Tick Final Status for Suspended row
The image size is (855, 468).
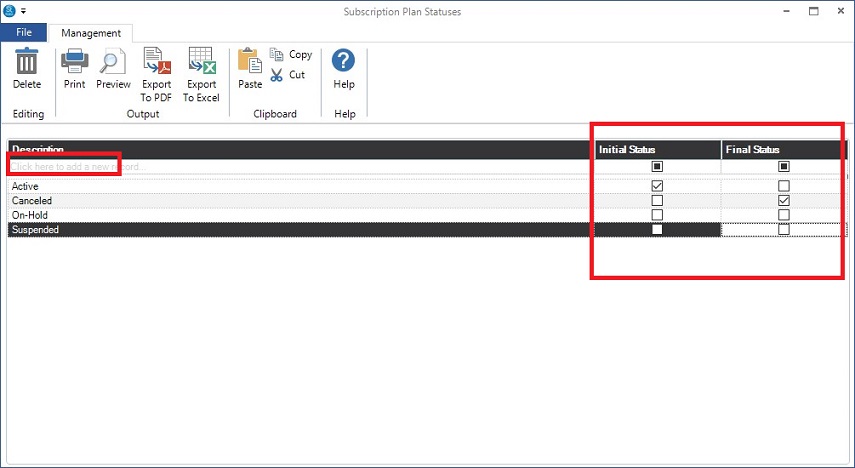coord(784,230)
